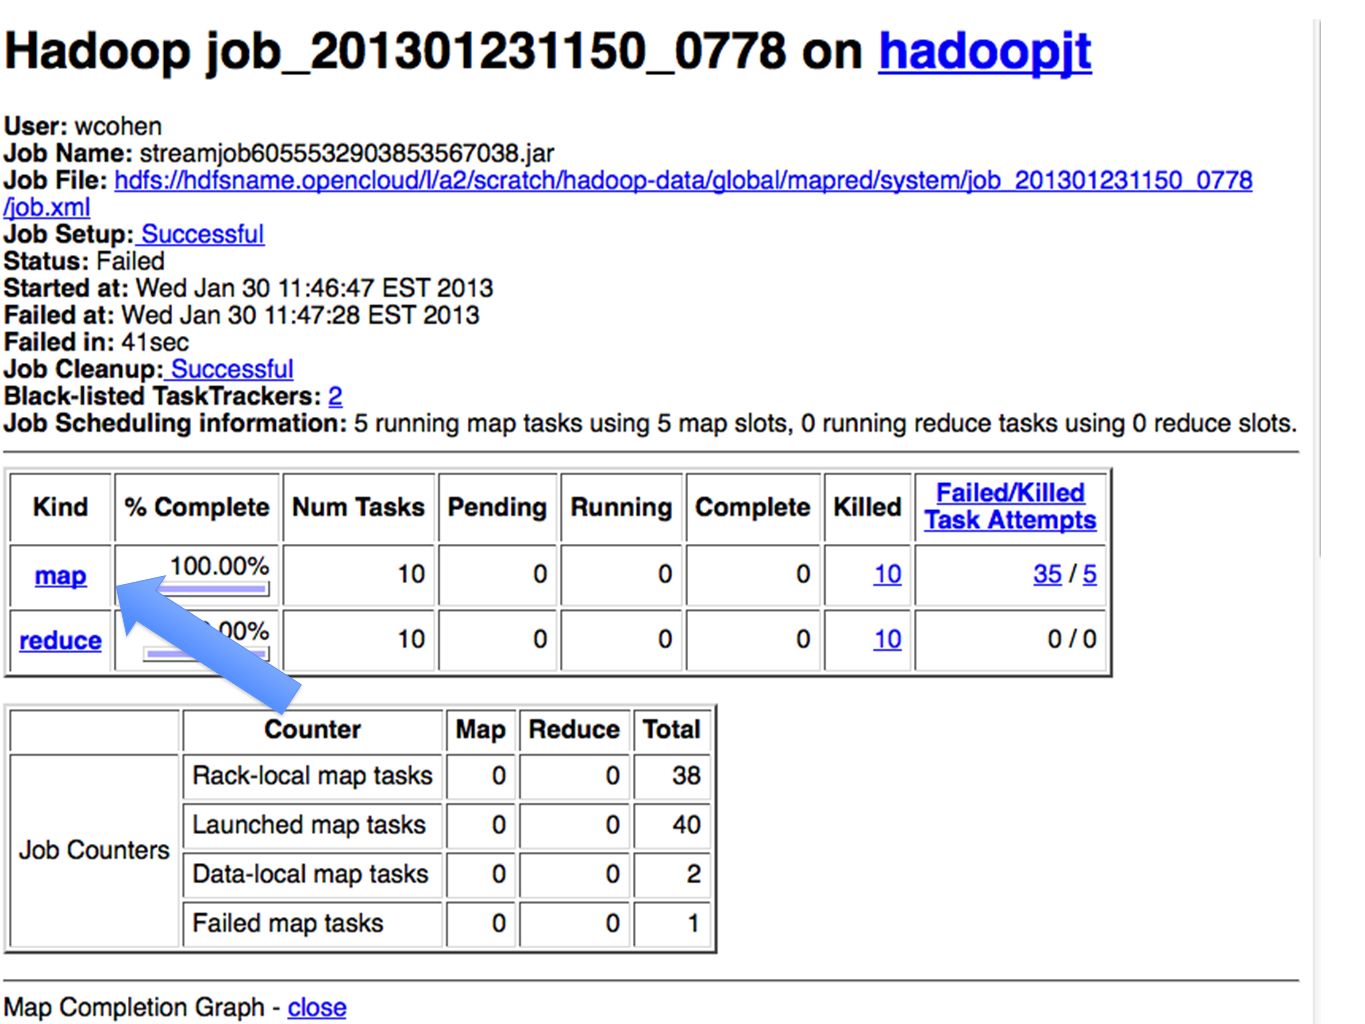Open the 35 failed map attempts link
Image resolution: width=1365 pixels, height=1024 pixels.
pyautogui.click(x=1047, y=574)
